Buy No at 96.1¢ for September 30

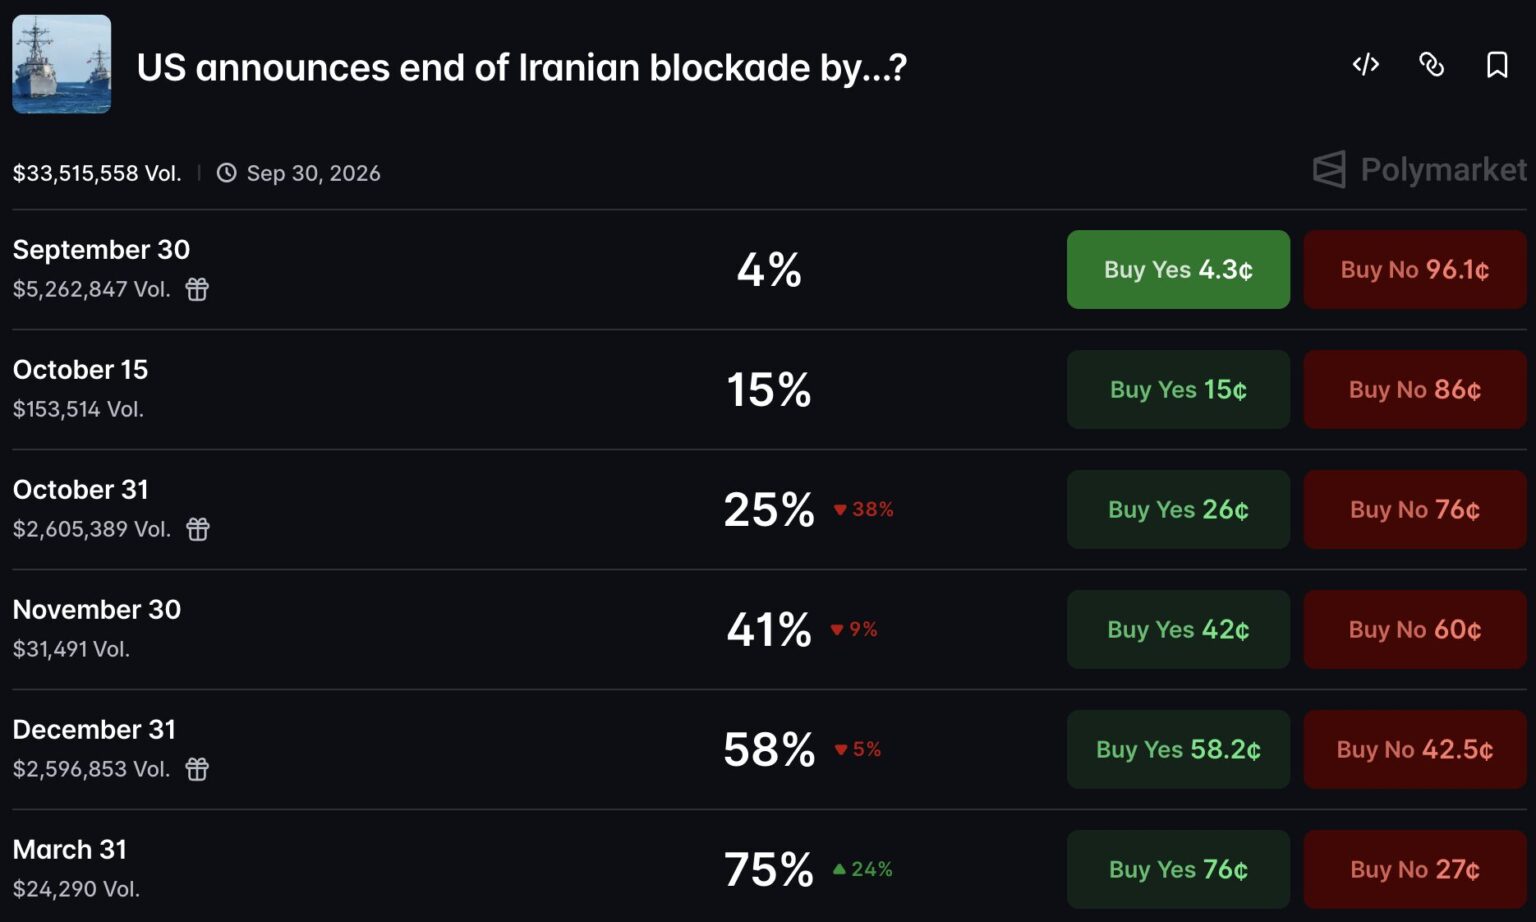click(x=1415, y=270)
